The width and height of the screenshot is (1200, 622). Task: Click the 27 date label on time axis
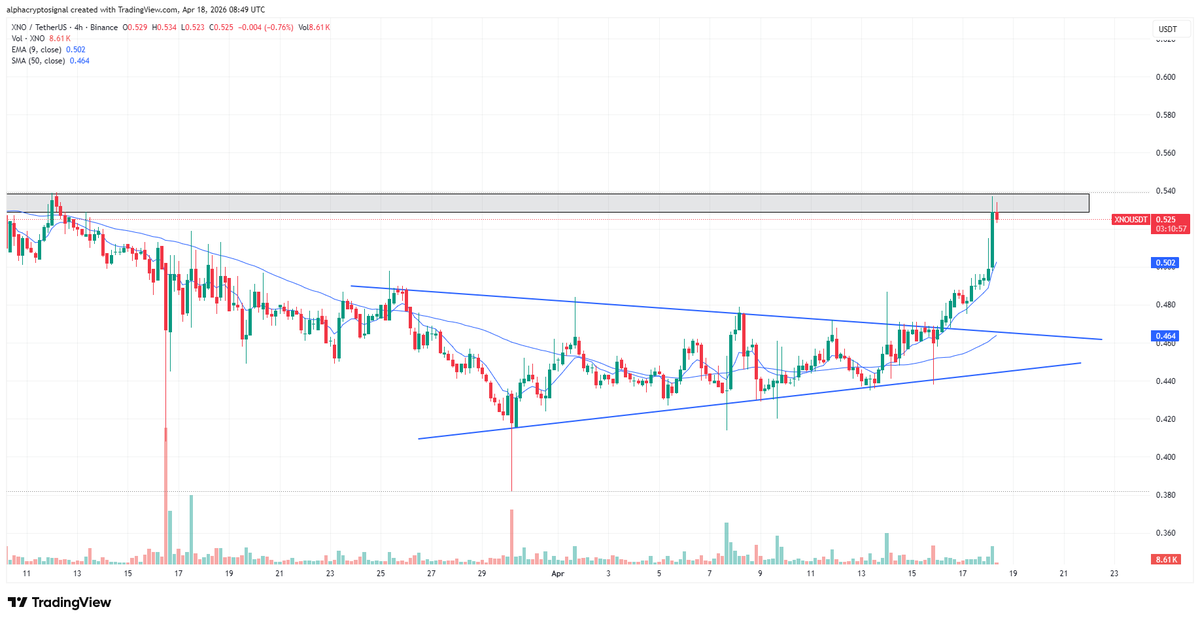[430, 575]
